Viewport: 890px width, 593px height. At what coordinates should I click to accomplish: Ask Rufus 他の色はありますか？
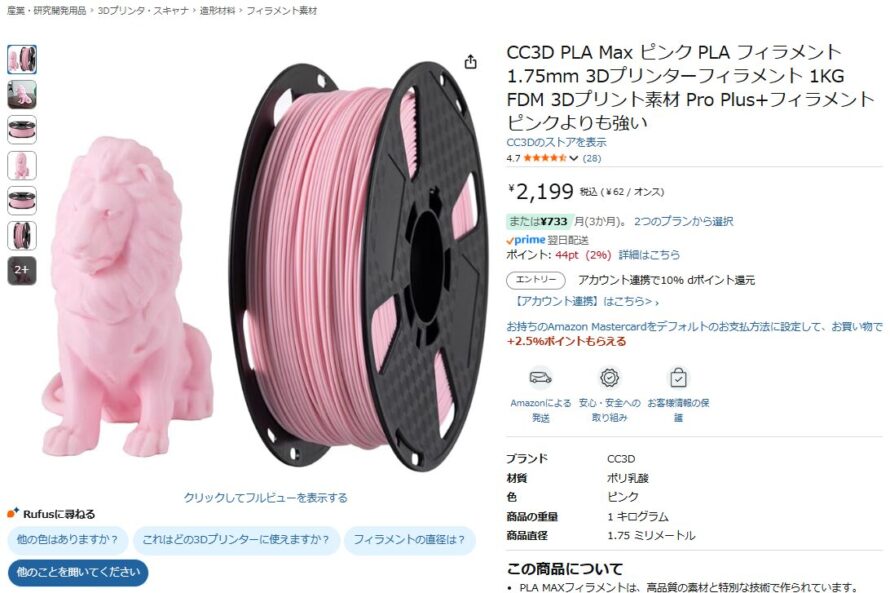tap(68, 540)
